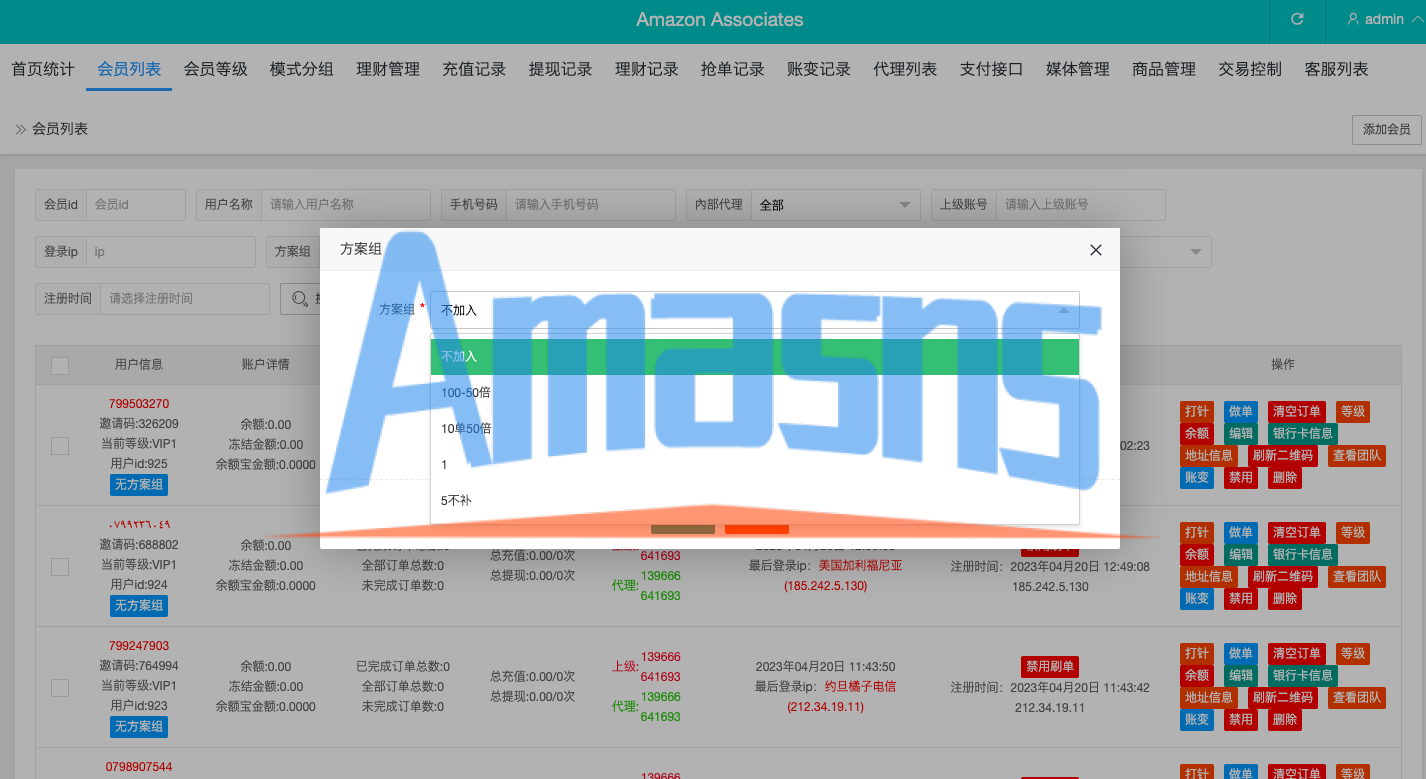Click 银行卡信息 for user 799503270

click(x=1303, y=434)
